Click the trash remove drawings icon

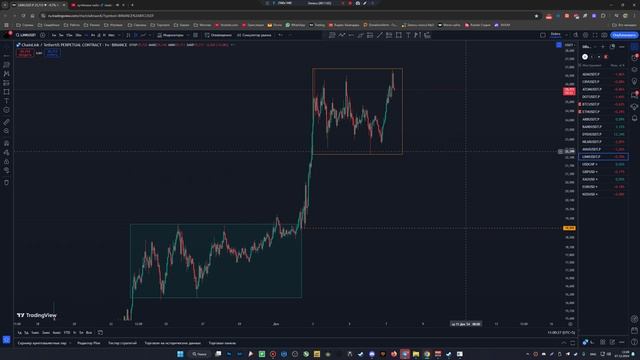tap(6, 182)
